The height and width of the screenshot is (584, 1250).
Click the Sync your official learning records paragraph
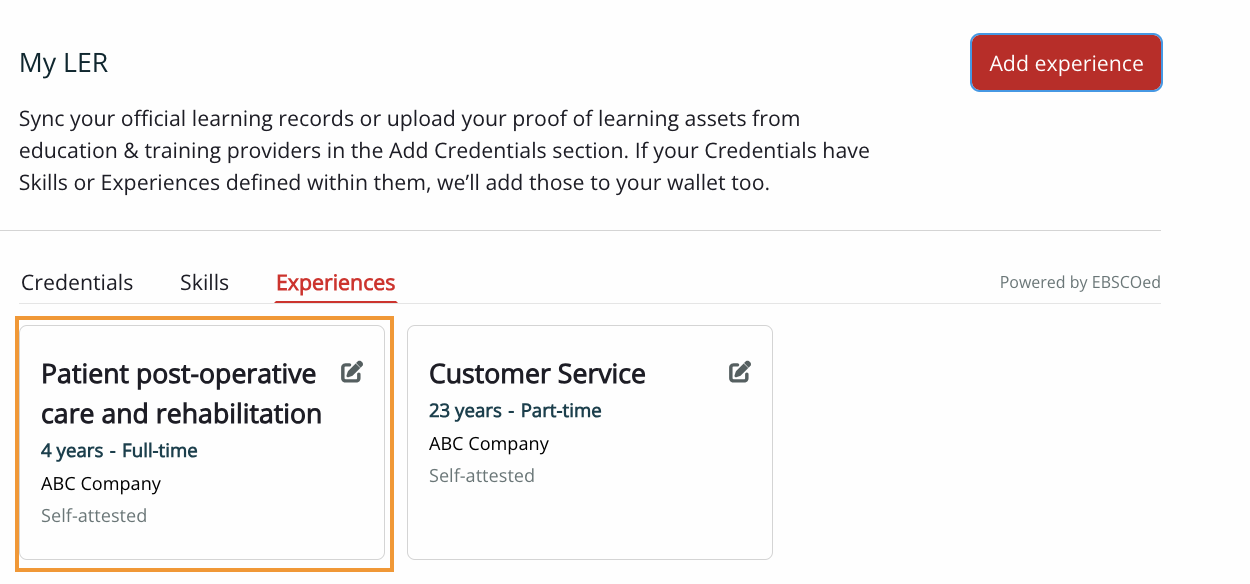(x=444, y=151)
